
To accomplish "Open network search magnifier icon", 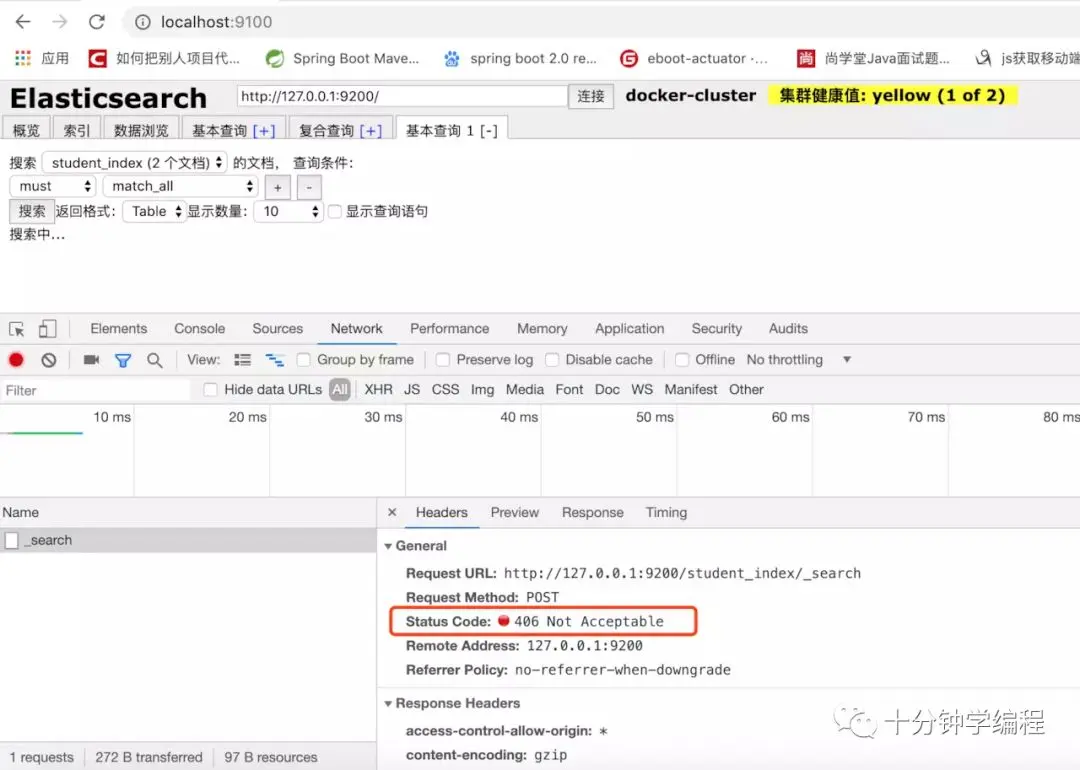I will coord(155,360).
